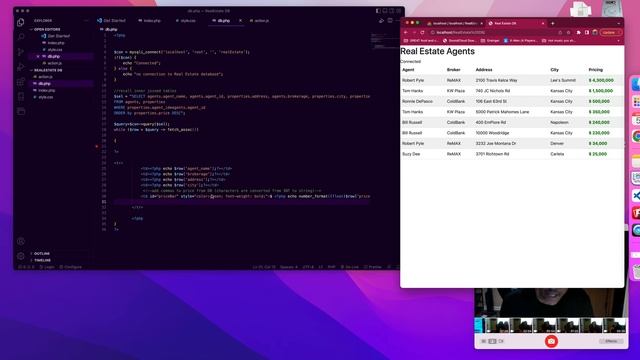Click the Run button above the editor
This screenshot has width=640, height=360.
382,20
